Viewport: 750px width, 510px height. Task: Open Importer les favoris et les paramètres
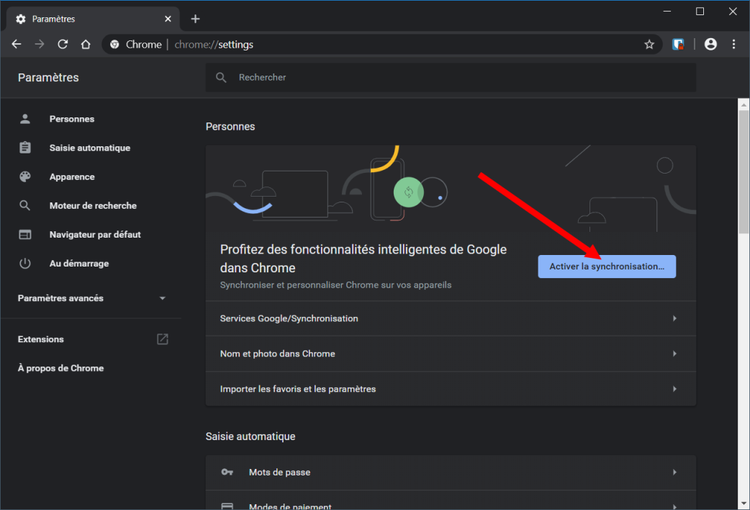point(450,388)
